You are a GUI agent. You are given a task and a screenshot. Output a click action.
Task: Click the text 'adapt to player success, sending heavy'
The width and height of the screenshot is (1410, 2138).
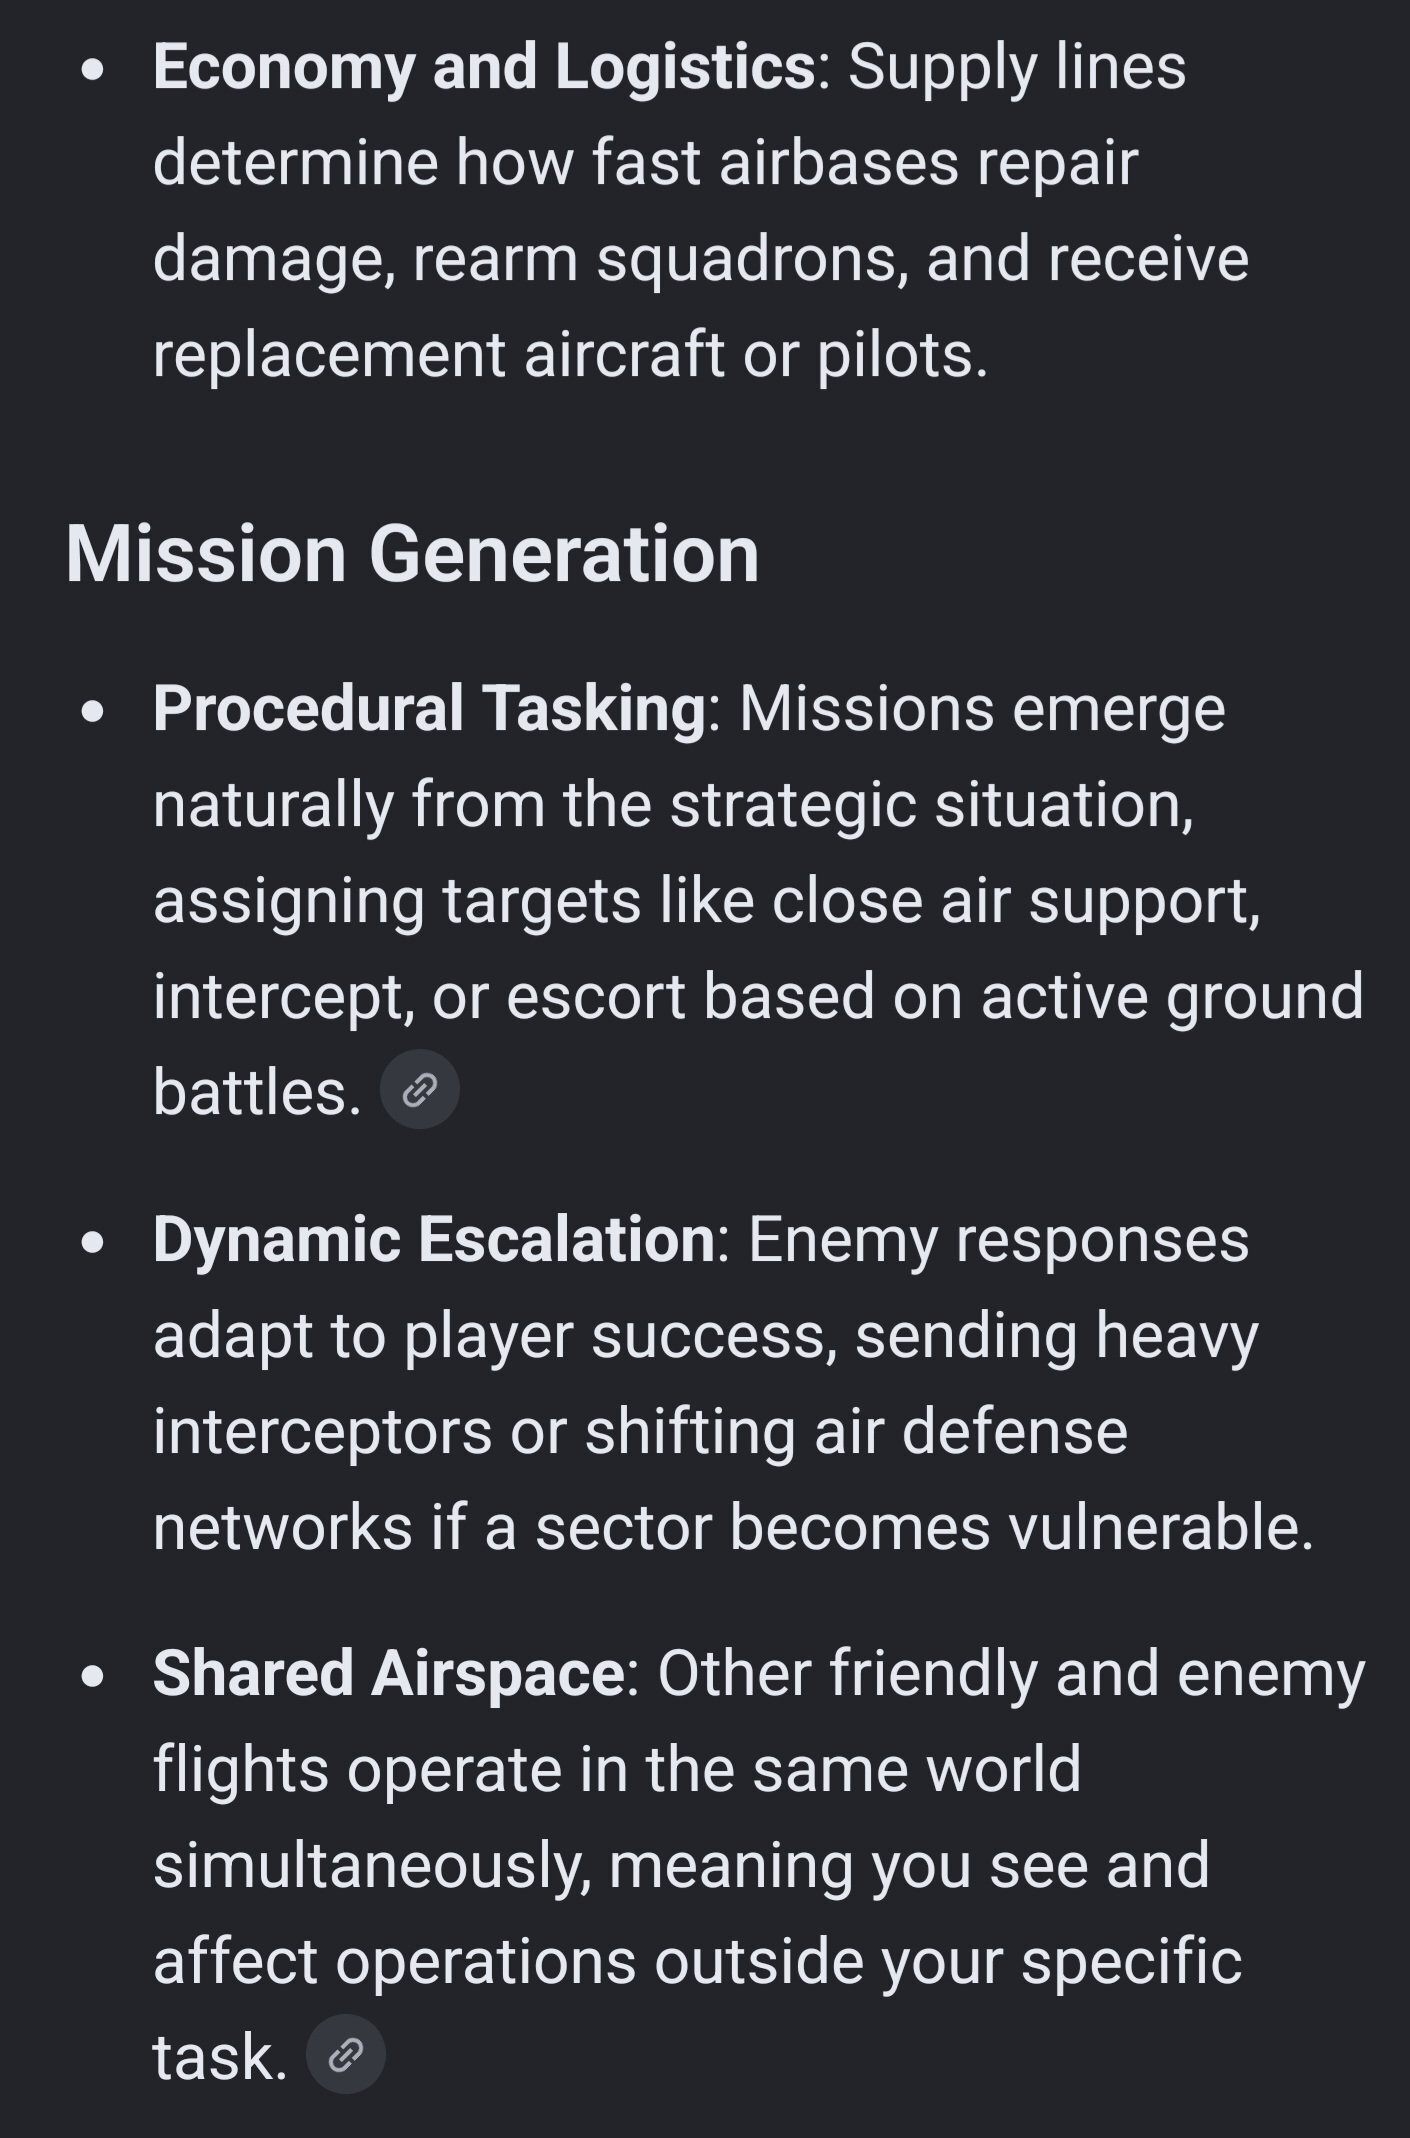[706, 1335]
